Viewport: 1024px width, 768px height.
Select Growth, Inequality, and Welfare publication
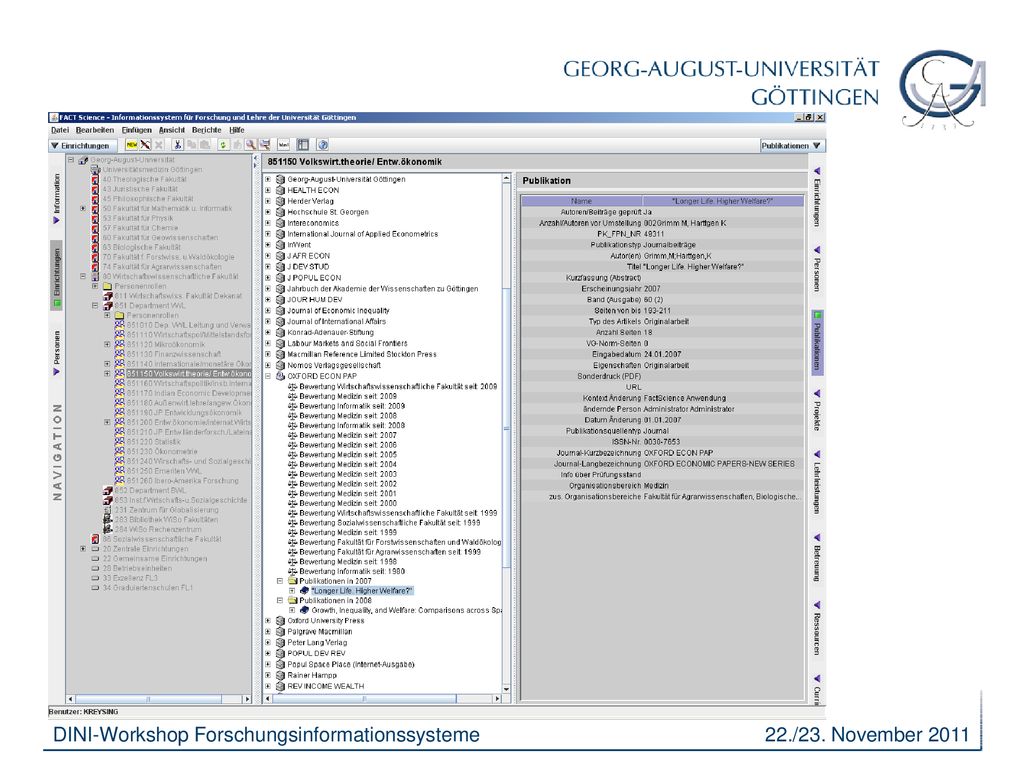406,610
